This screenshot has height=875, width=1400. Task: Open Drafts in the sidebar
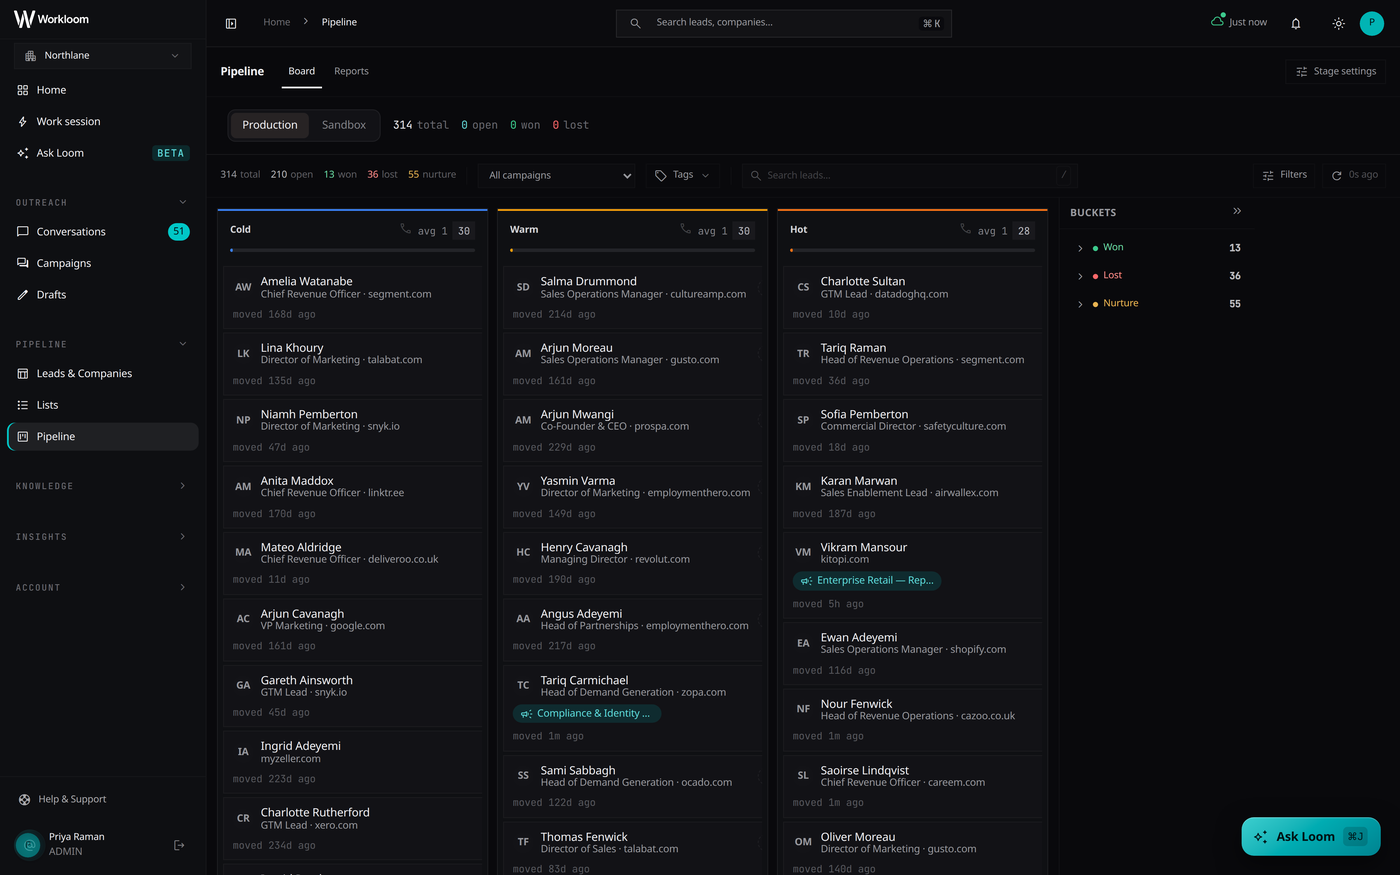(x=103, y=295)
